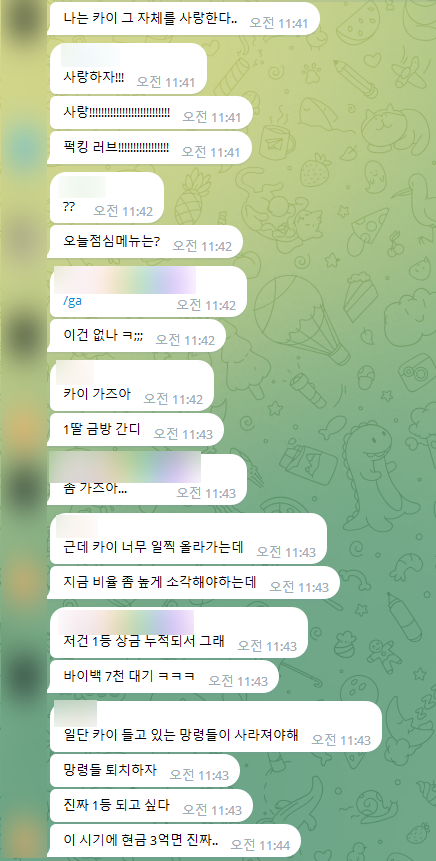Viewport: 436px width, 861px height.
Task: Open blurred sender name above '??' message
Action: 82,187
